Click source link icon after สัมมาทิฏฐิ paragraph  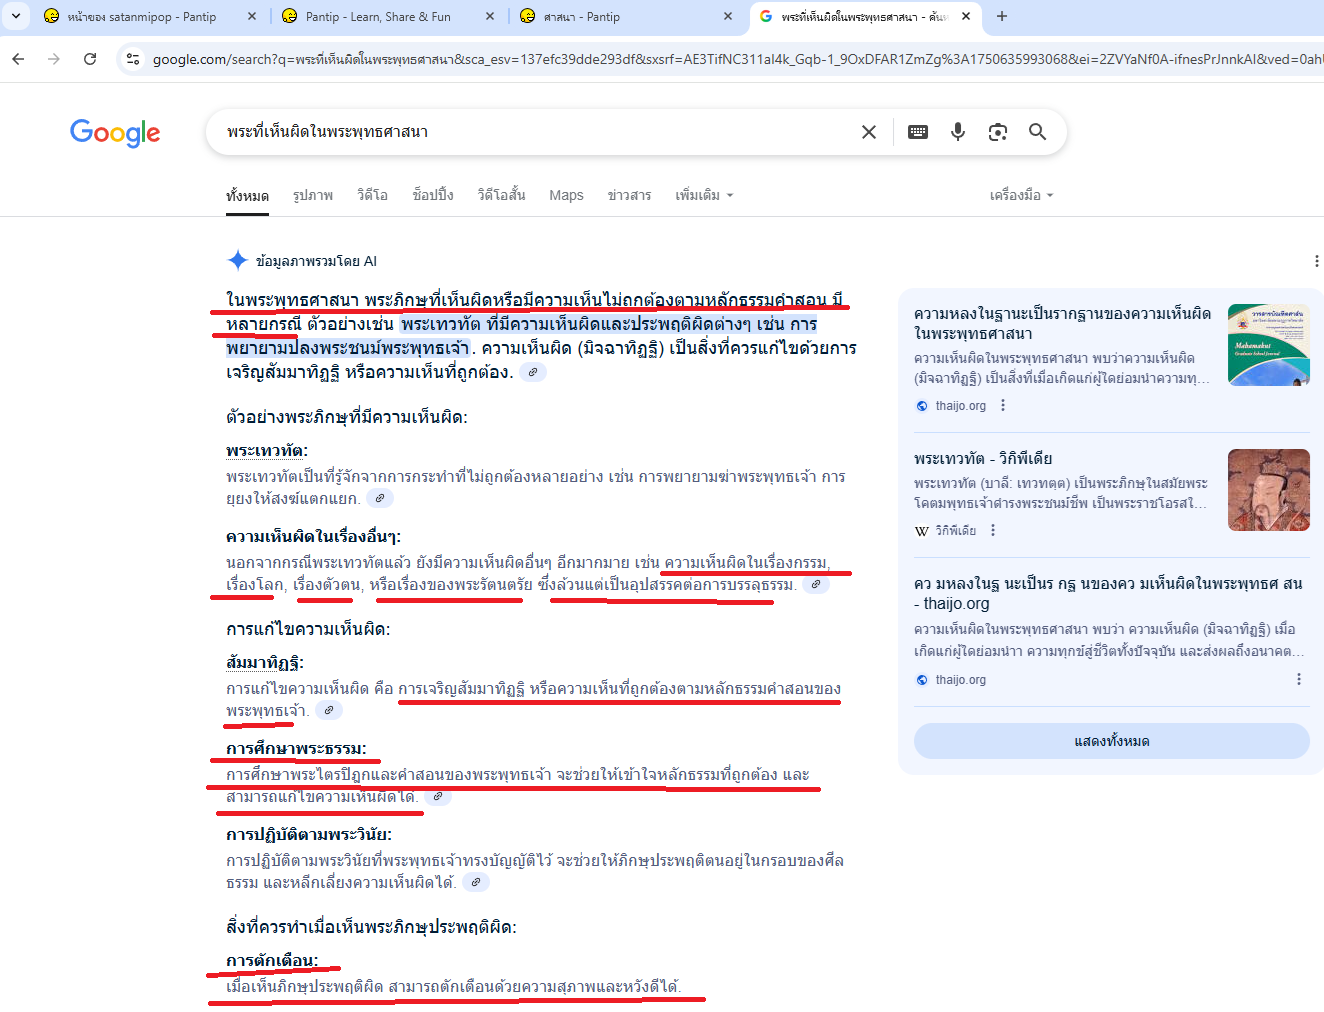click(x=533, y=372)
